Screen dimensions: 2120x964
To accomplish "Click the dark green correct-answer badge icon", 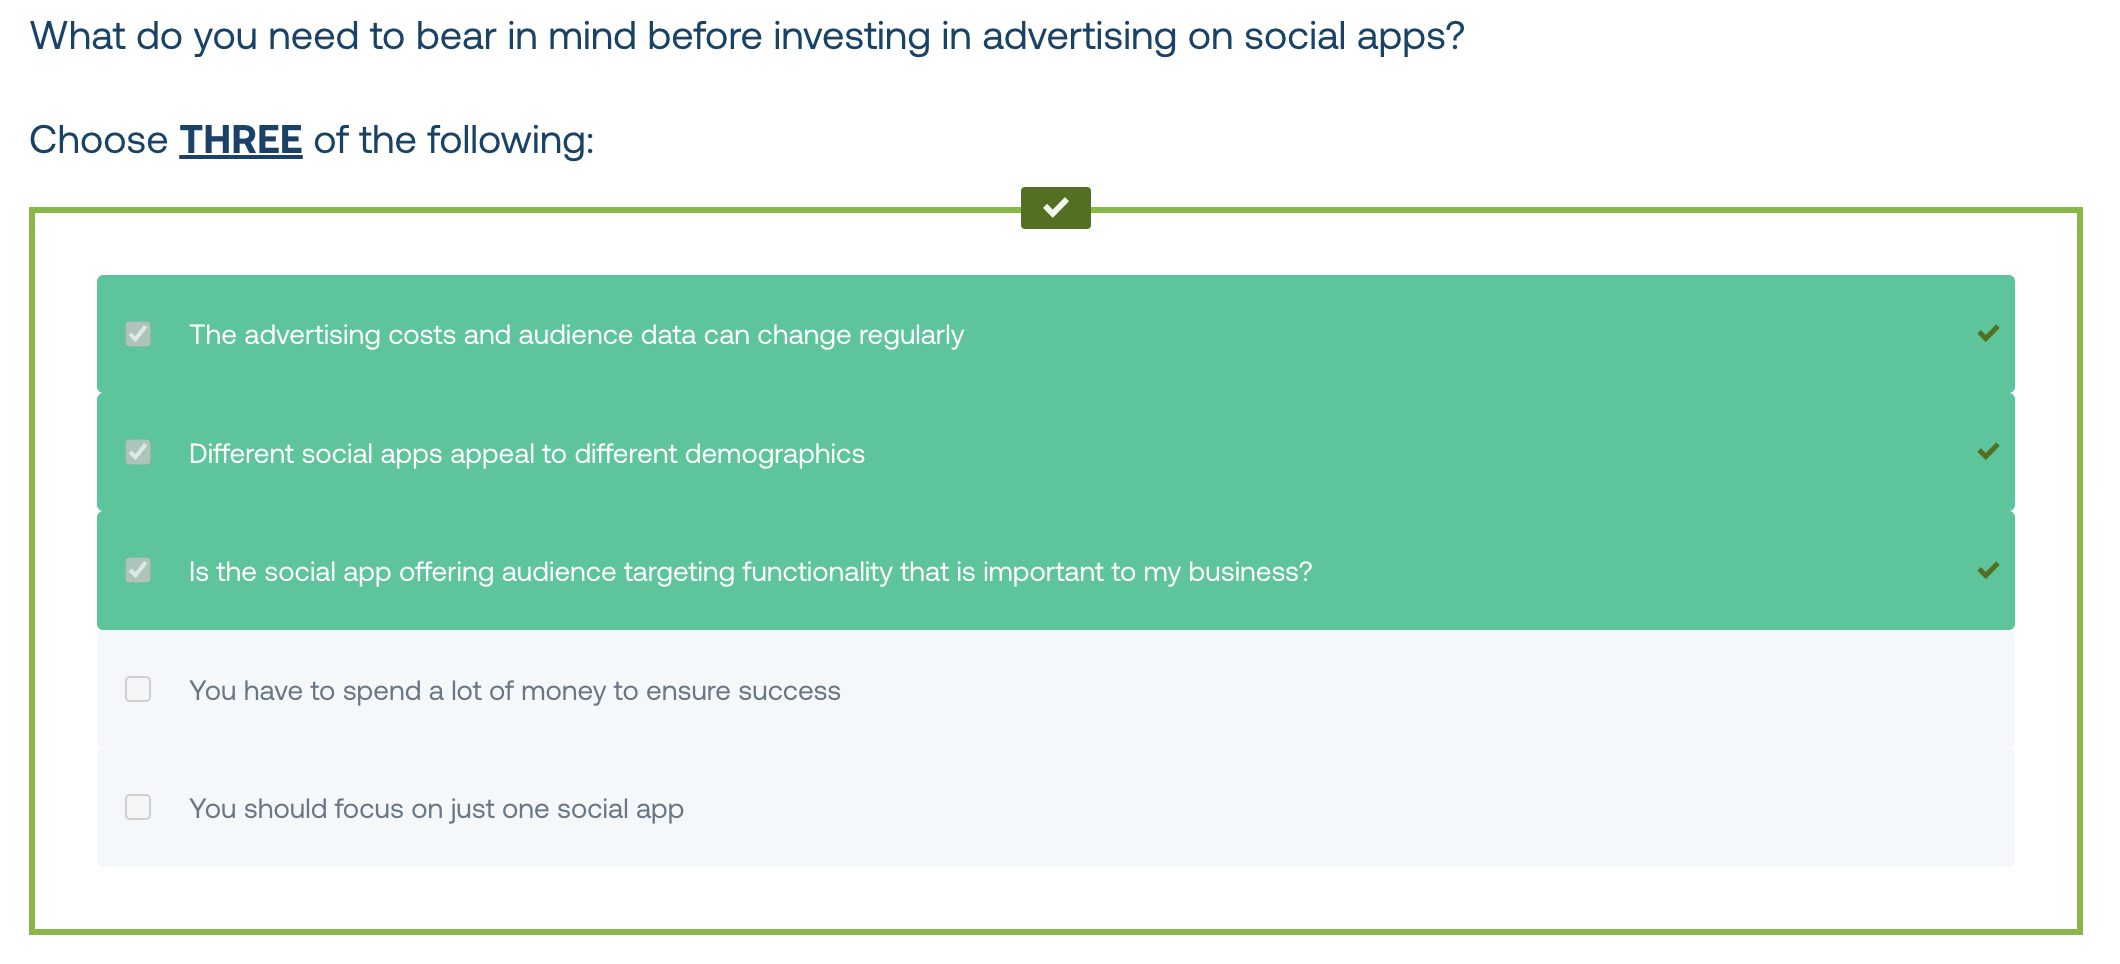I will [x=1055, y=208].
